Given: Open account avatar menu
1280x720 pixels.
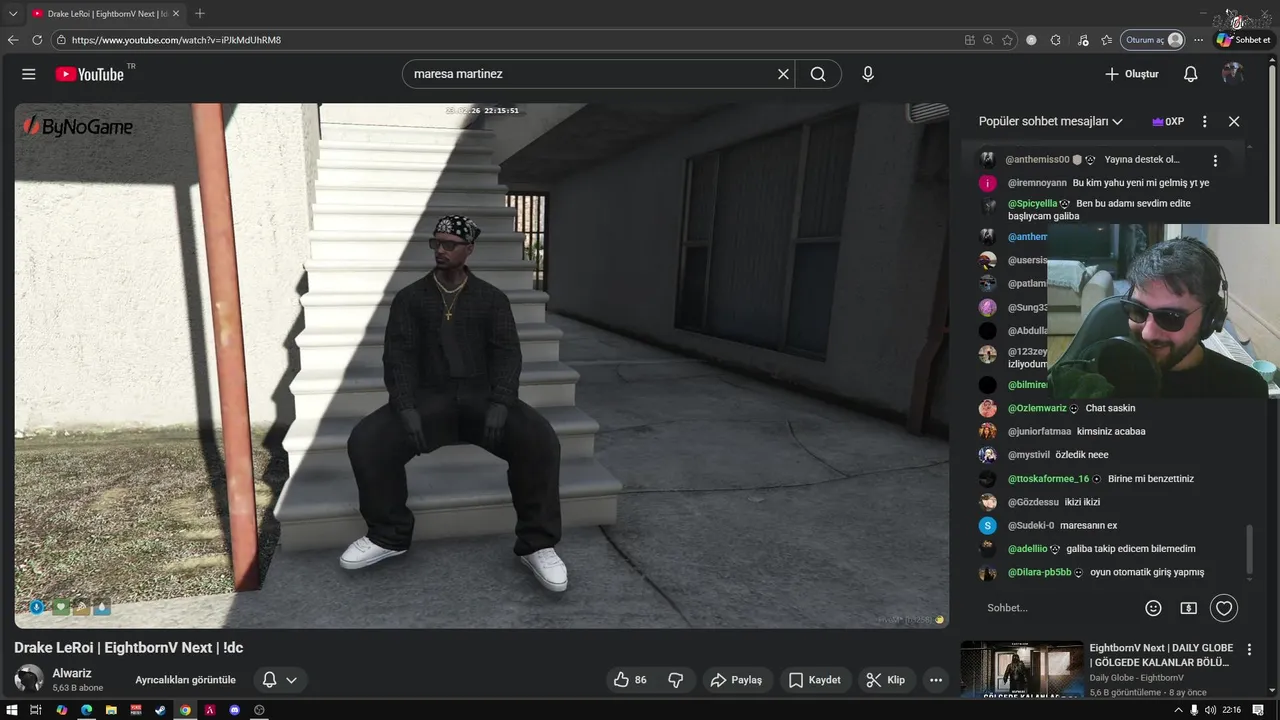Looking at the screenshot, I should [1233, 74].
